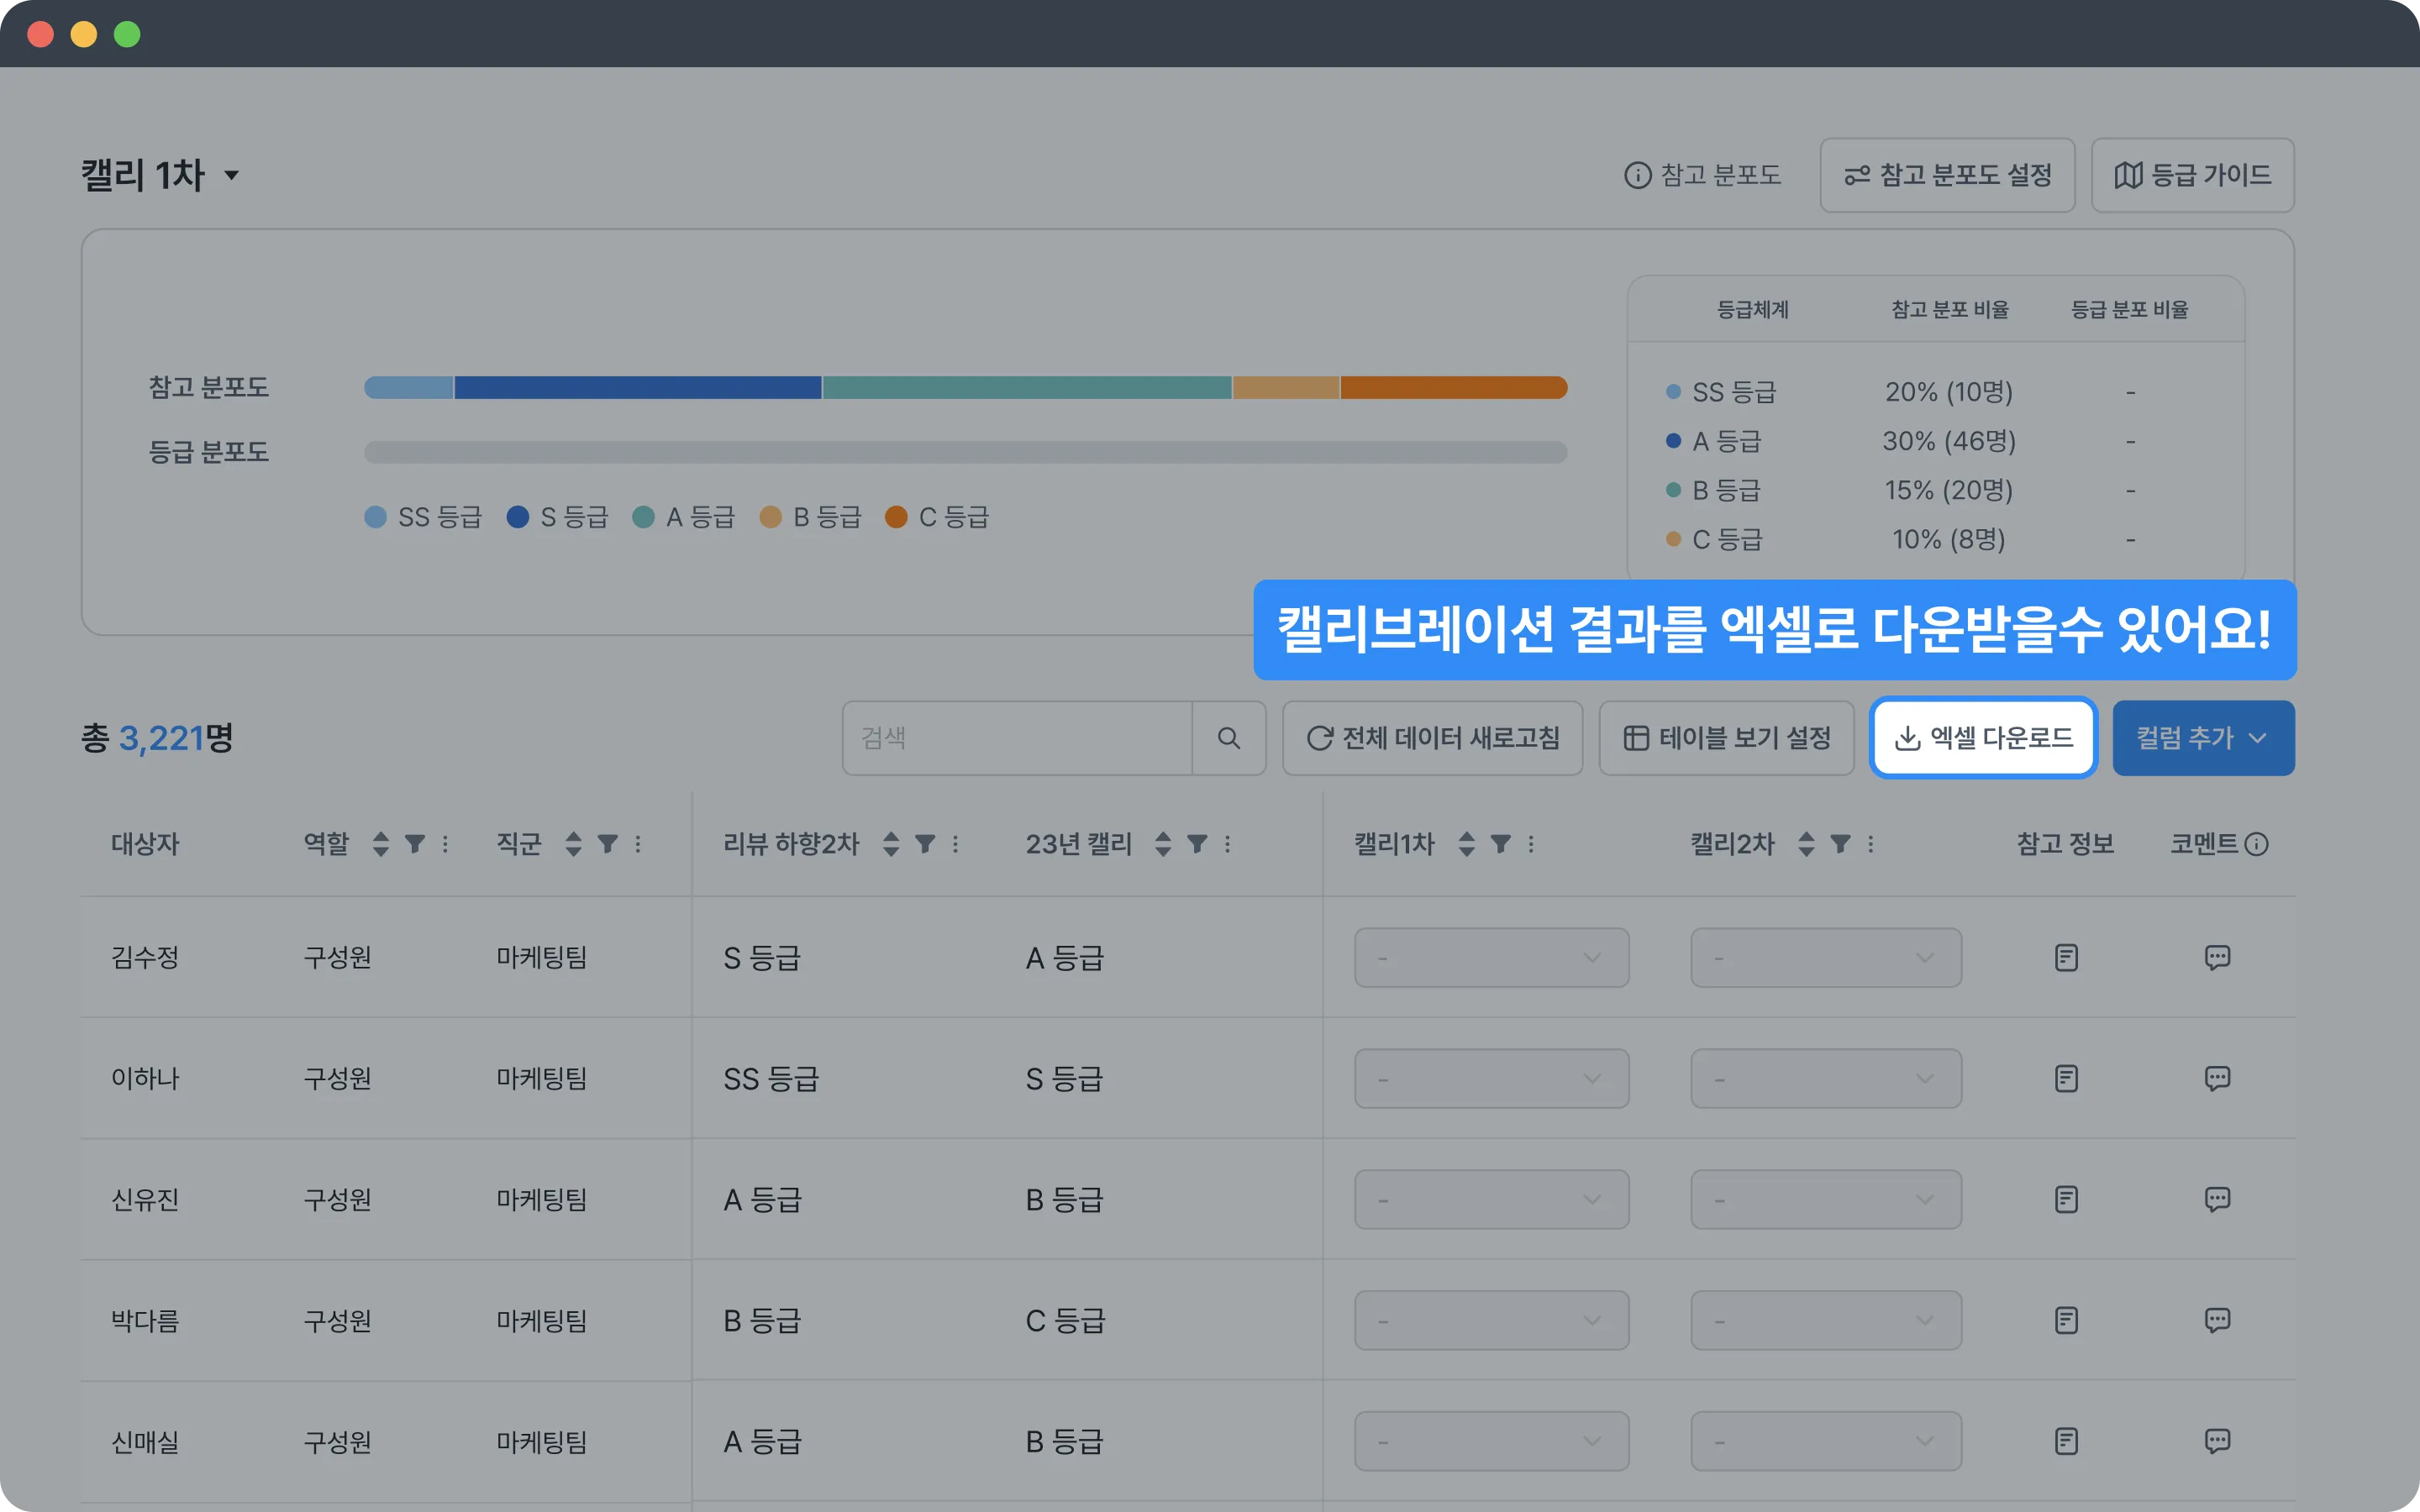Open 테이블 보기 설정
Viewport: 2420px width, 1512px height.
coord(1726,738)
